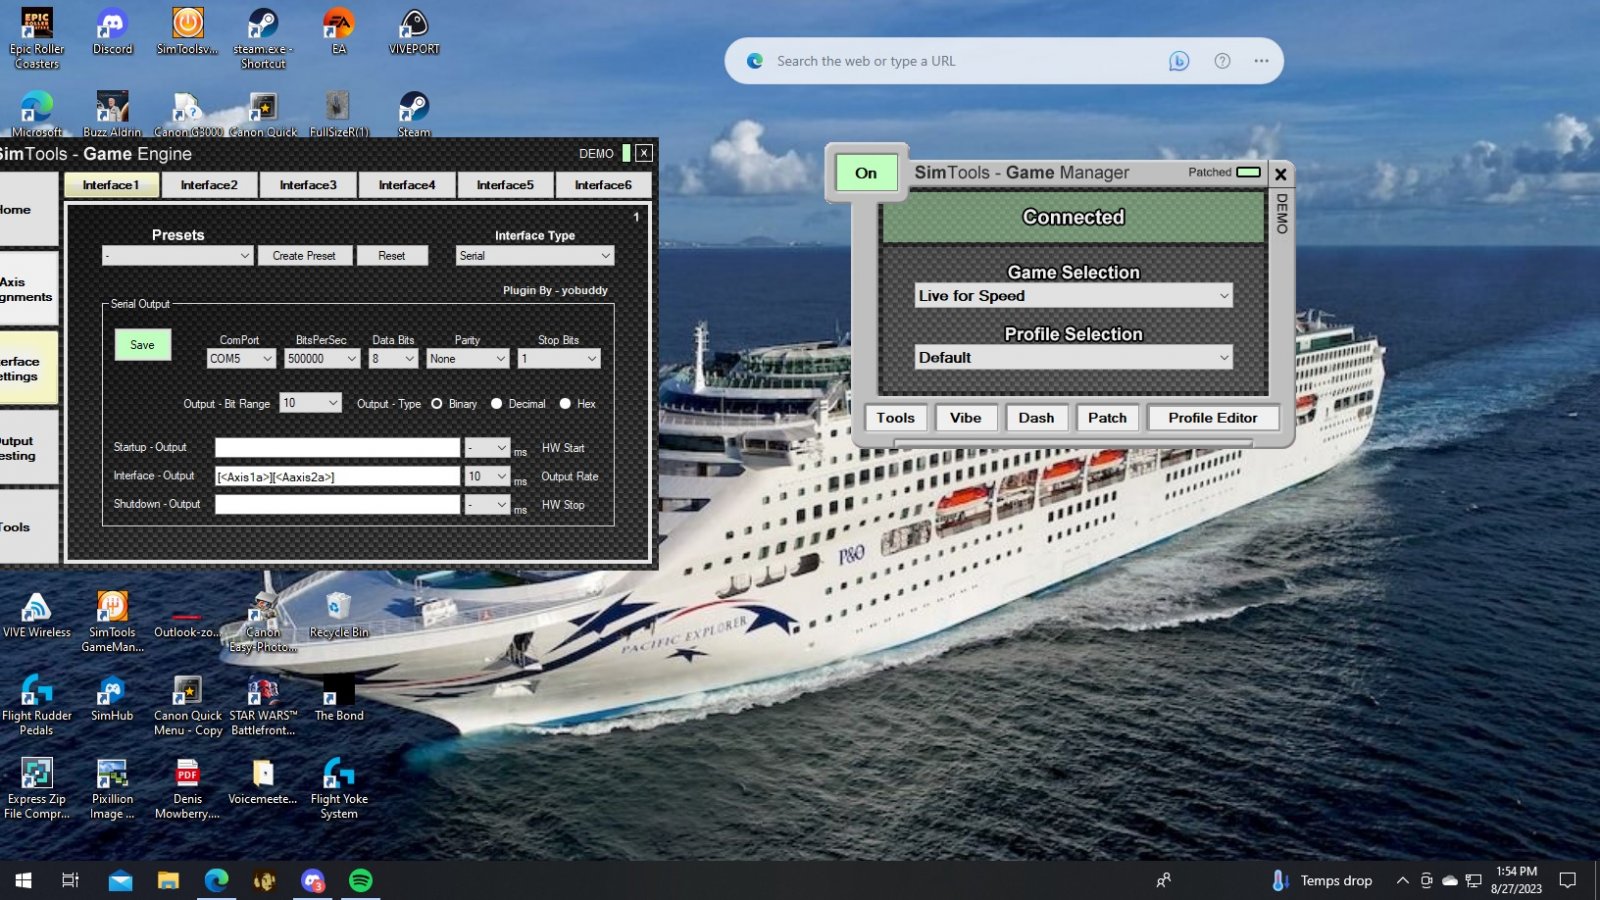Click the Interface - Output text field

pos(337,477)
